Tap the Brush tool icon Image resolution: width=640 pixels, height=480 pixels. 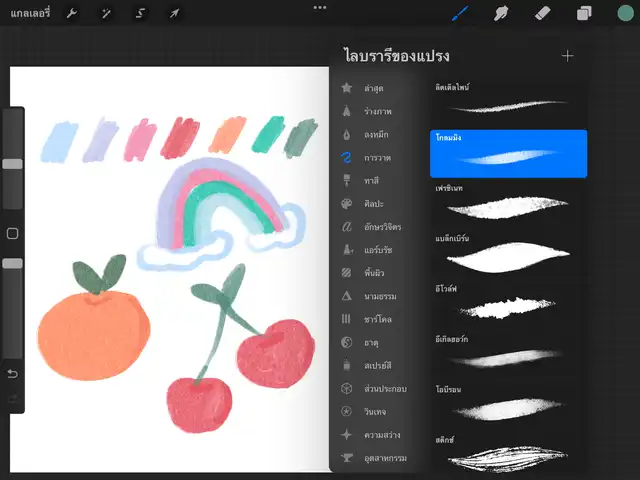coord(461,13)
